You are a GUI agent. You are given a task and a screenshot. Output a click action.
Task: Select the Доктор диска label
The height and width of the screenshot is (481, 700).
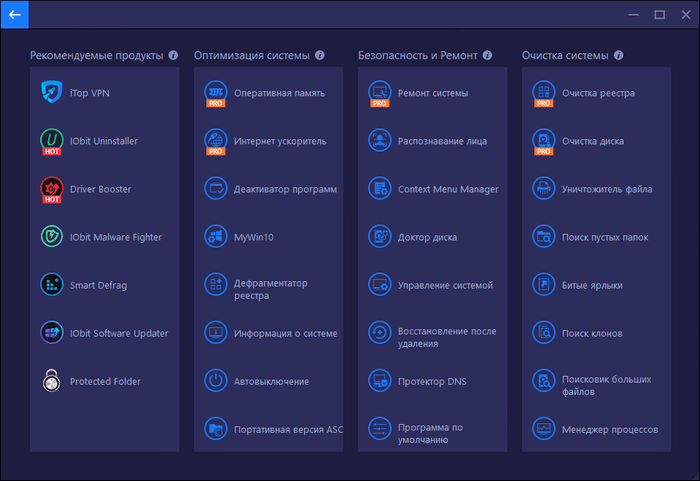pyautogui.click(x=427, y=237)
